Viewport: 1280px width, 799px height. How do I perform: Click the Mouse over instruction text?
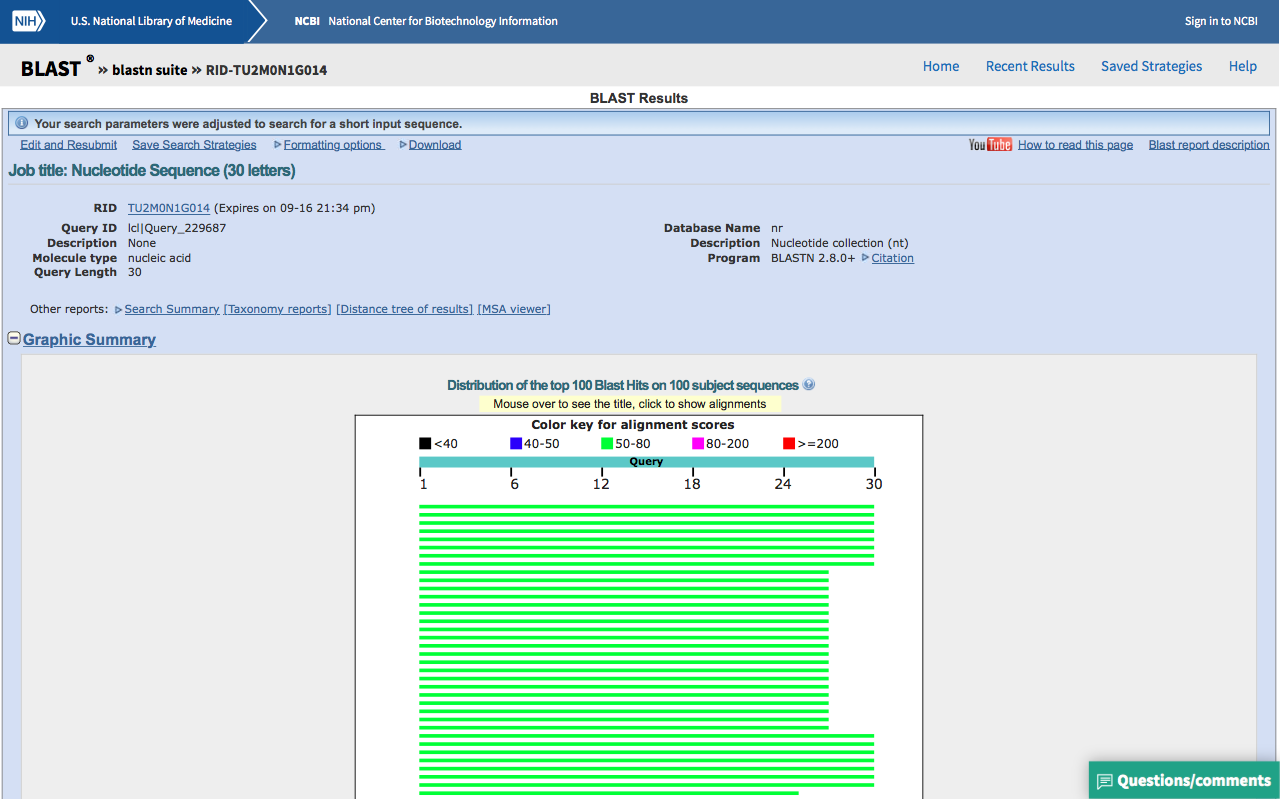(630, 404)
